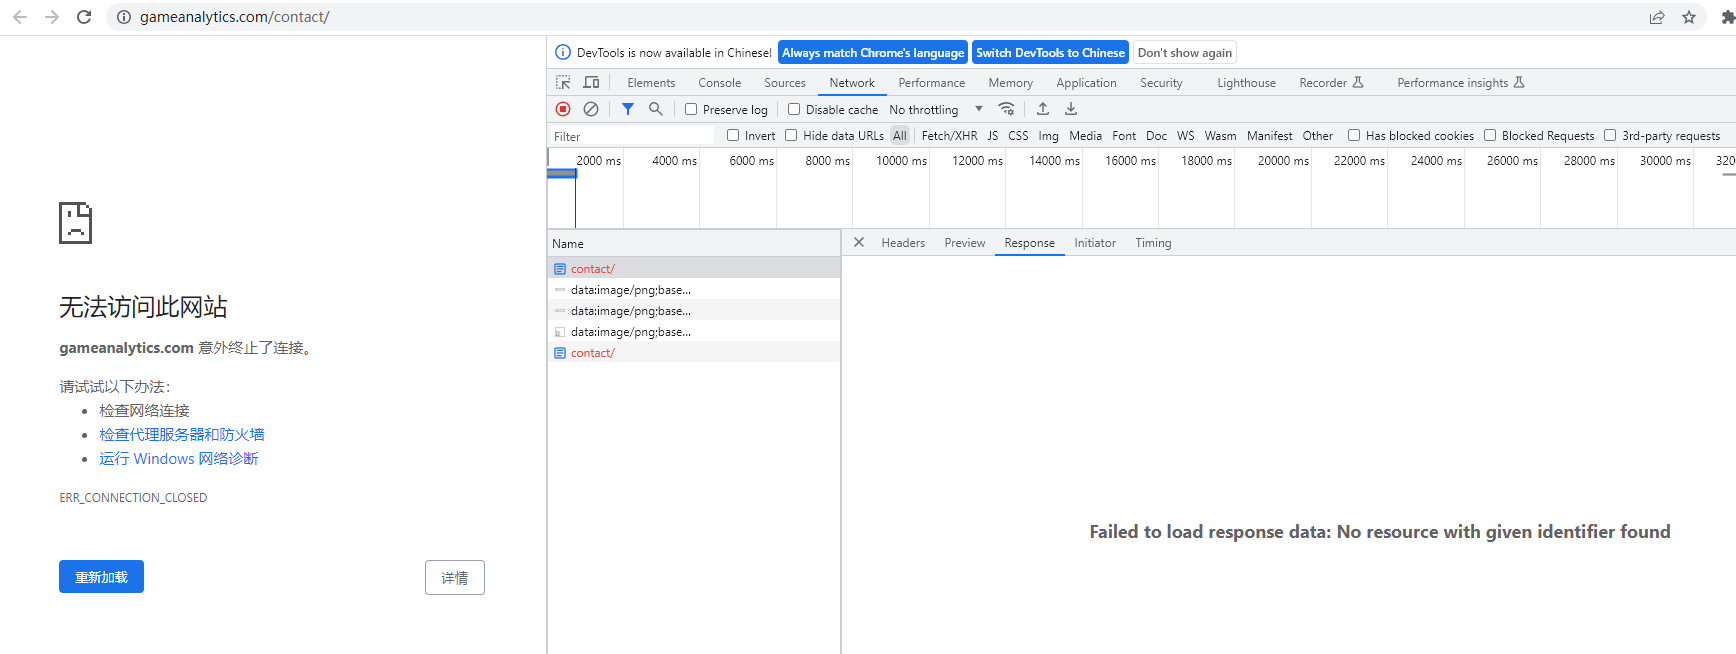Open the Security panel tab
Viewport: 1736px width, 654px height.
pos(1161,83)
